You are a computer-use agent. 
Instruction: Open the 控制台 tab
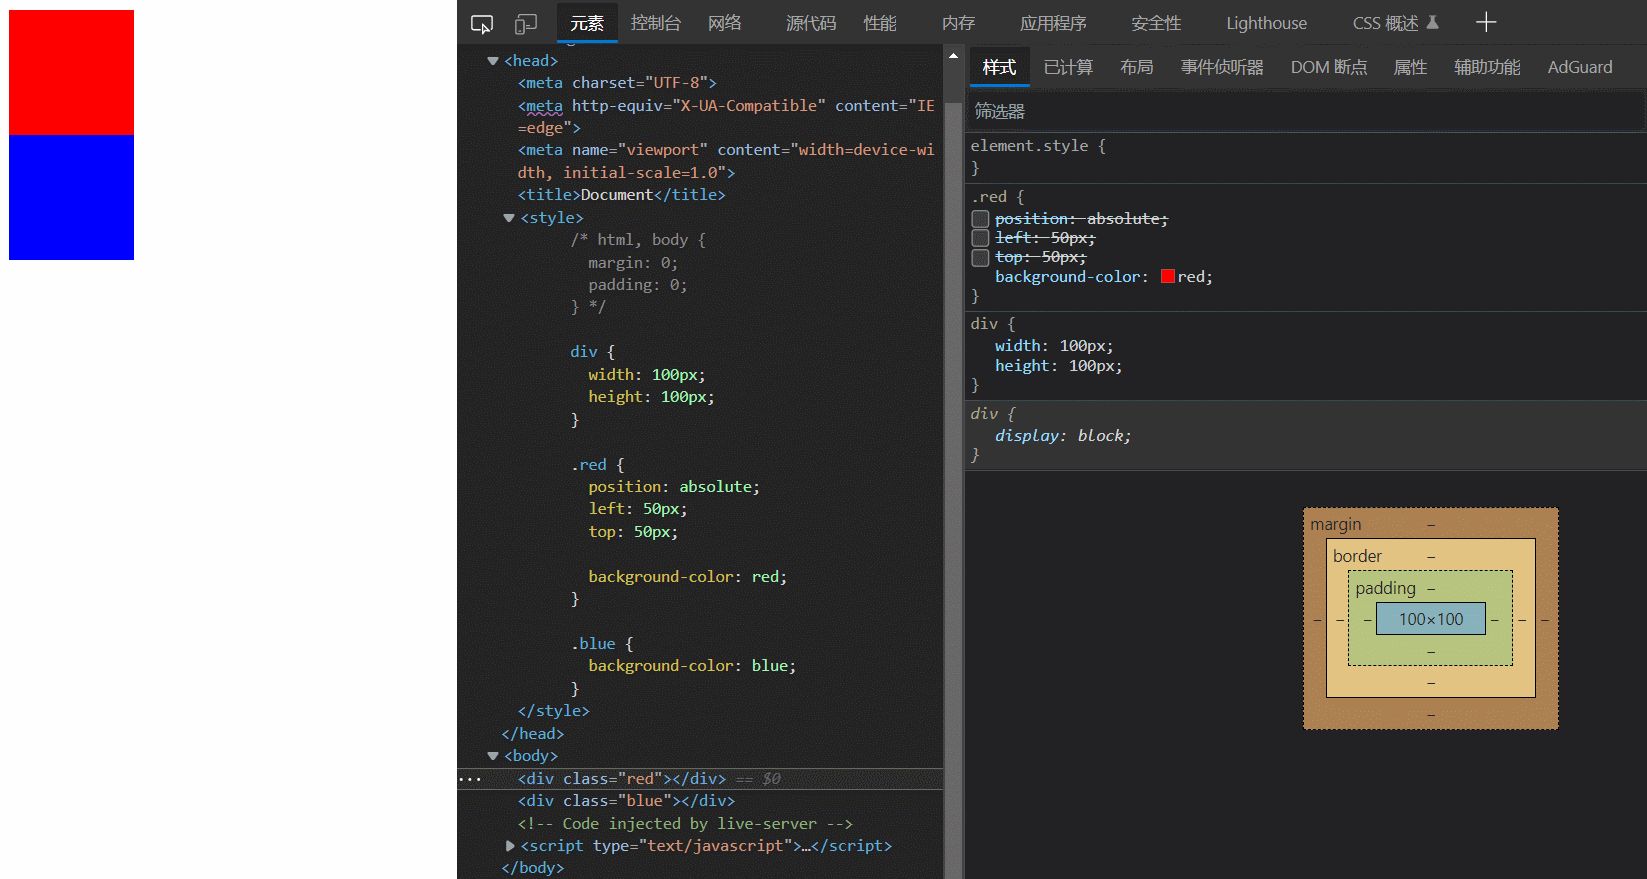655,23
